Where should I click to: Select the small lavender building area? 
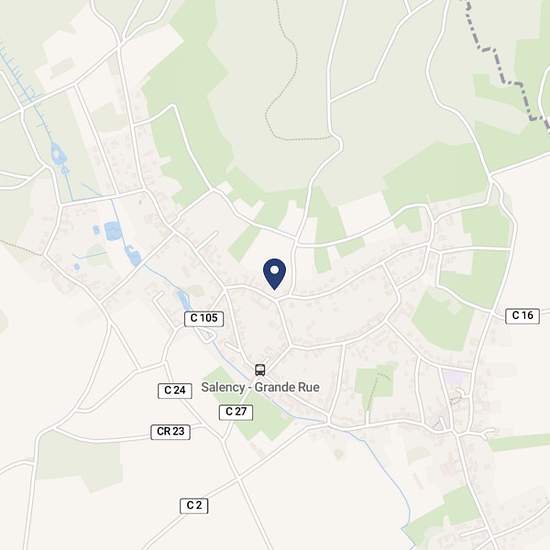[x=454, y=378]
